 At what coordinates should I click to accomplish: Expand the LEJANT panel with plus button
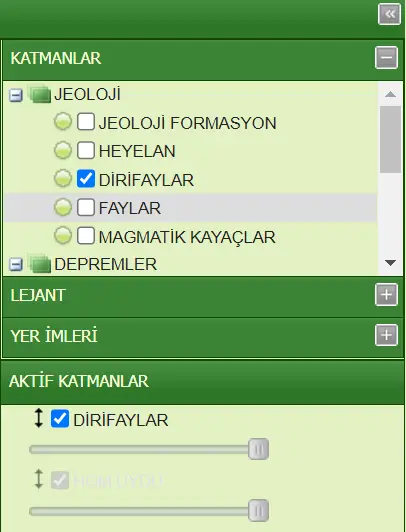point(386,294)
